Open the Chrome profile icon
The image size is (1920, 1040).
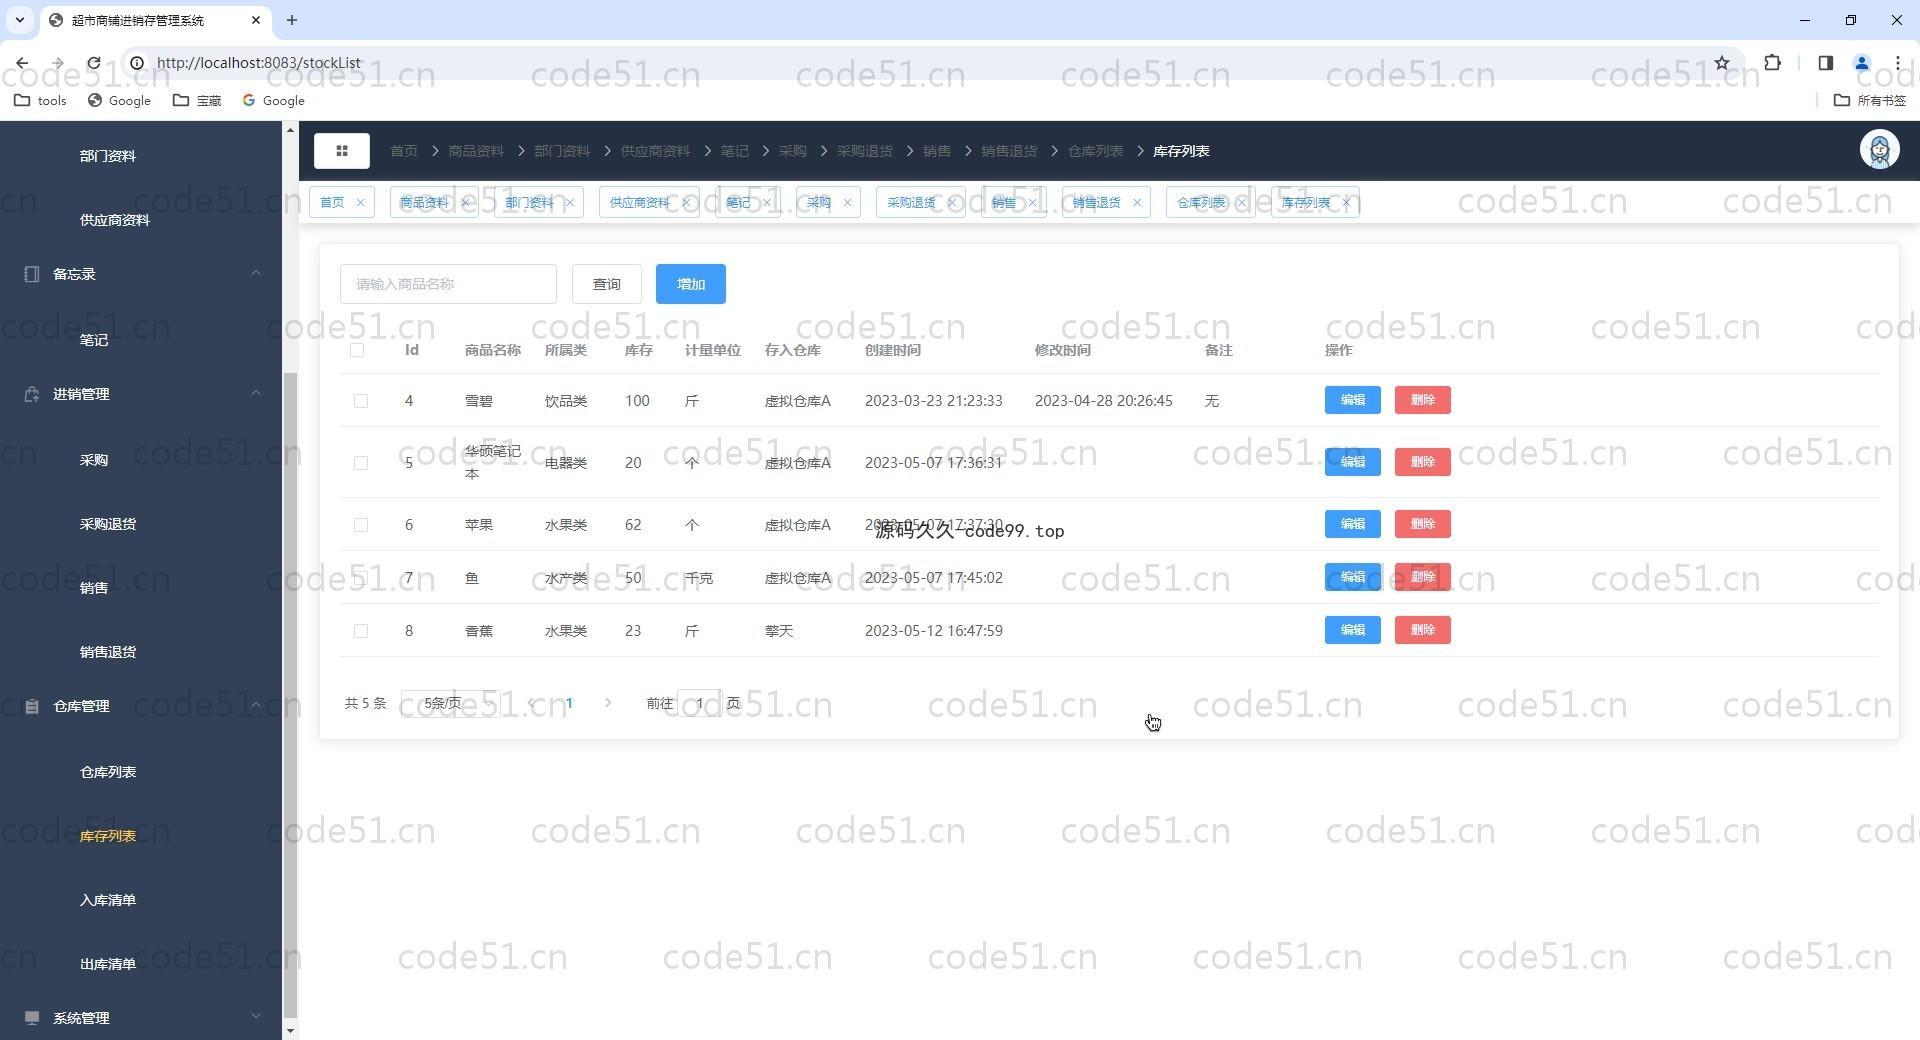(1862, 63)
